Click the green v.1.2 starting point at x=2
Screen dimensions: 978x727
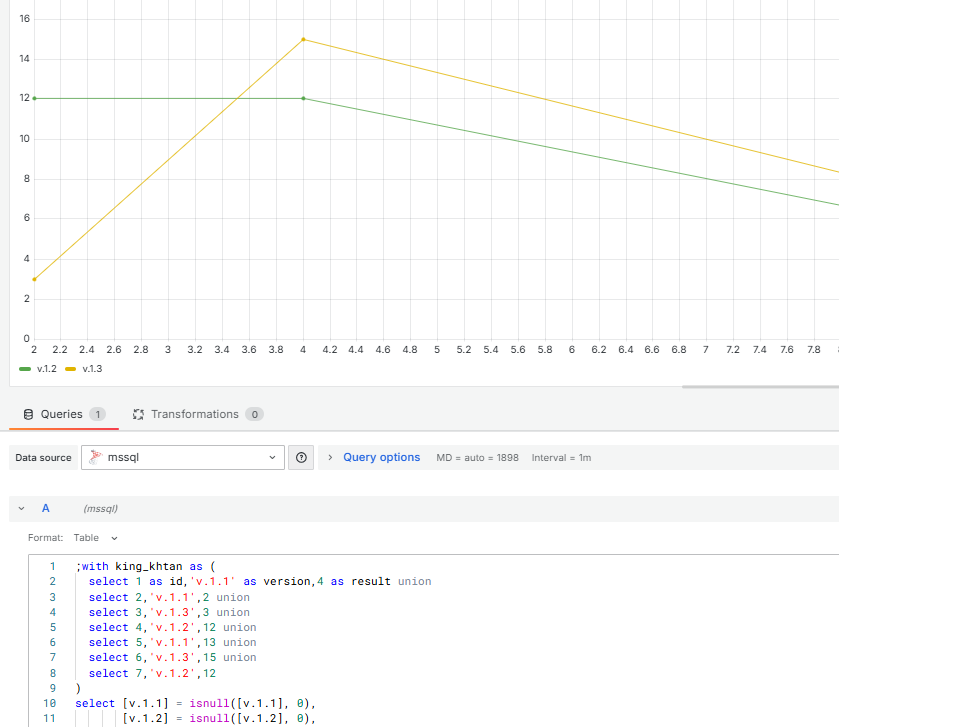point(34,99)
